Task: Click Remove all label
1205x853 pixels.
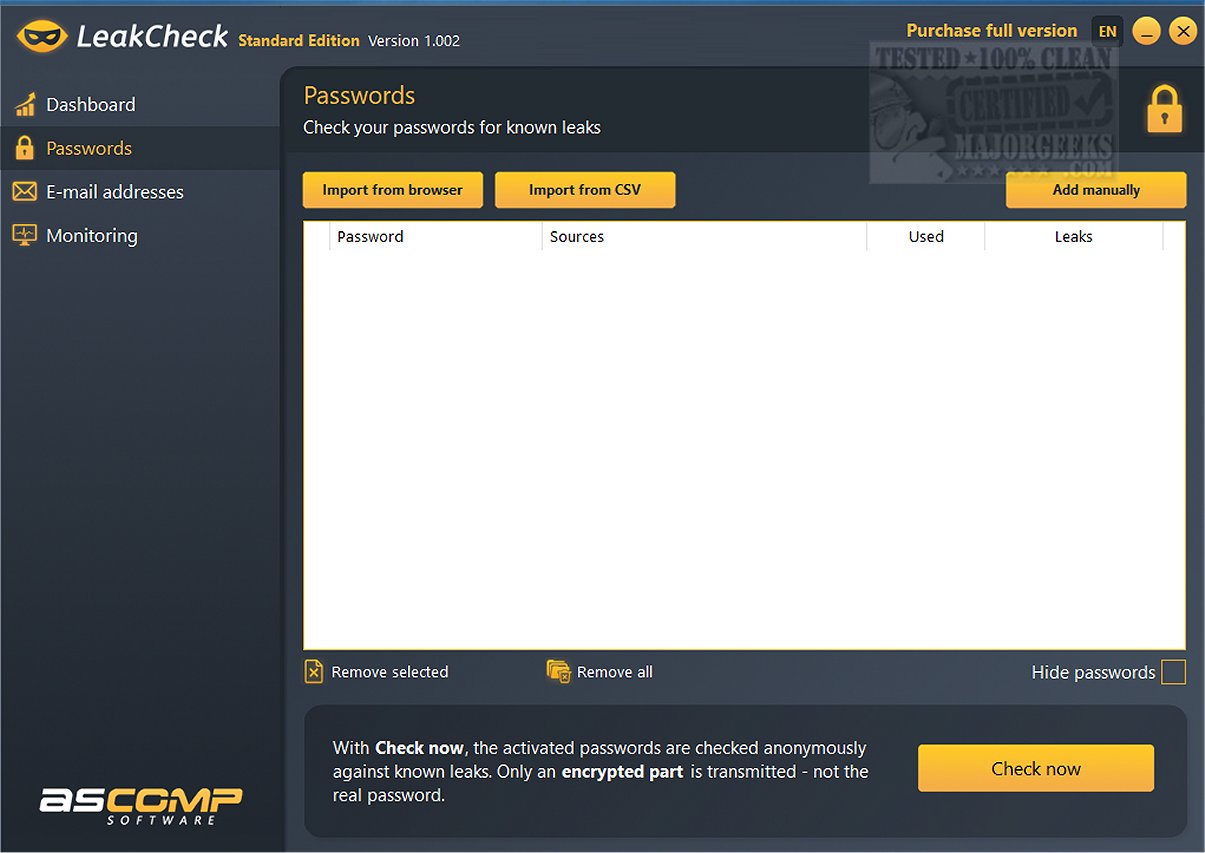Action: coord(615,672)
